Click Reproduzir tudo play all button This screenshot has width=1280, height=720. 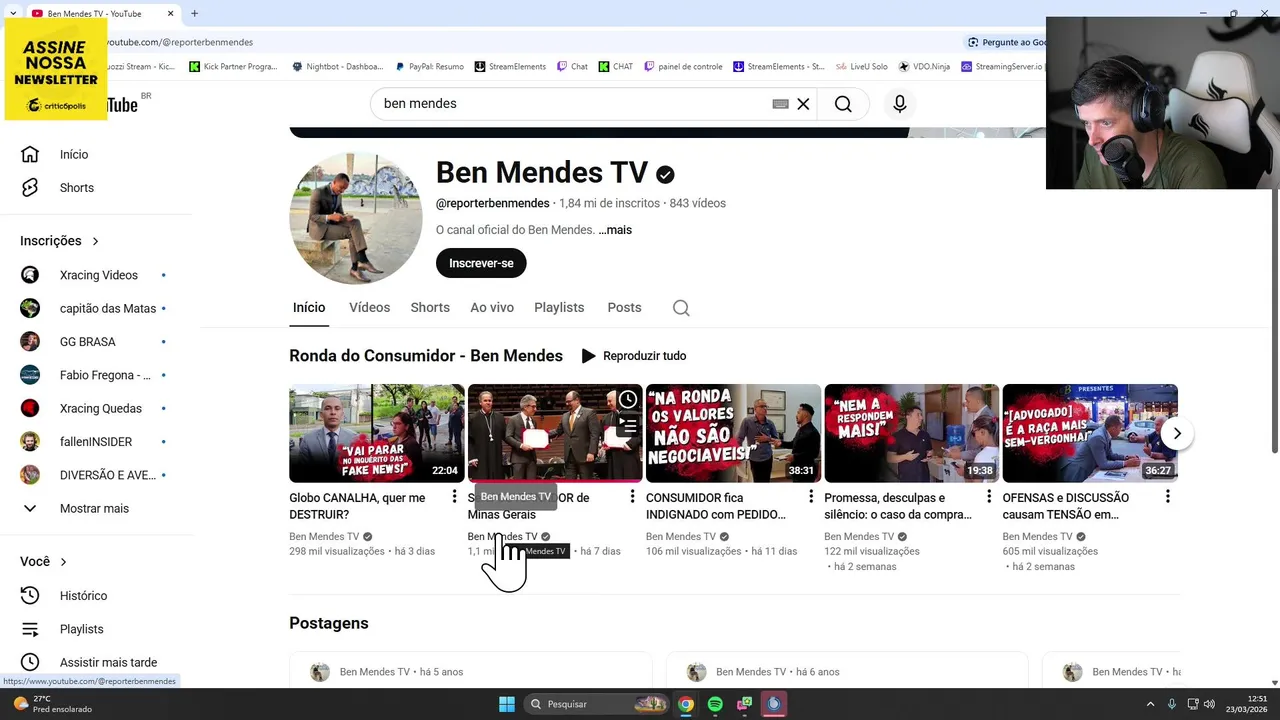click(x=634, y=356)
